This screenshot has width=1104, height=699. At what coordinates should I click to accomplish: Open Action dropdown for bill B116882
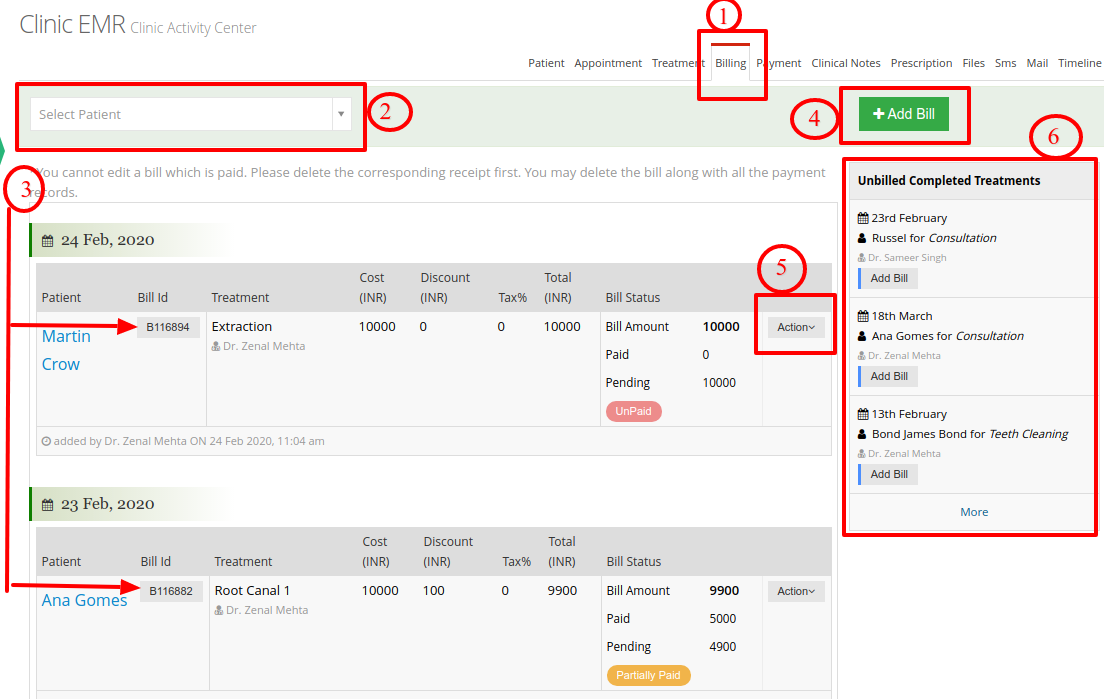coord(796,591)
